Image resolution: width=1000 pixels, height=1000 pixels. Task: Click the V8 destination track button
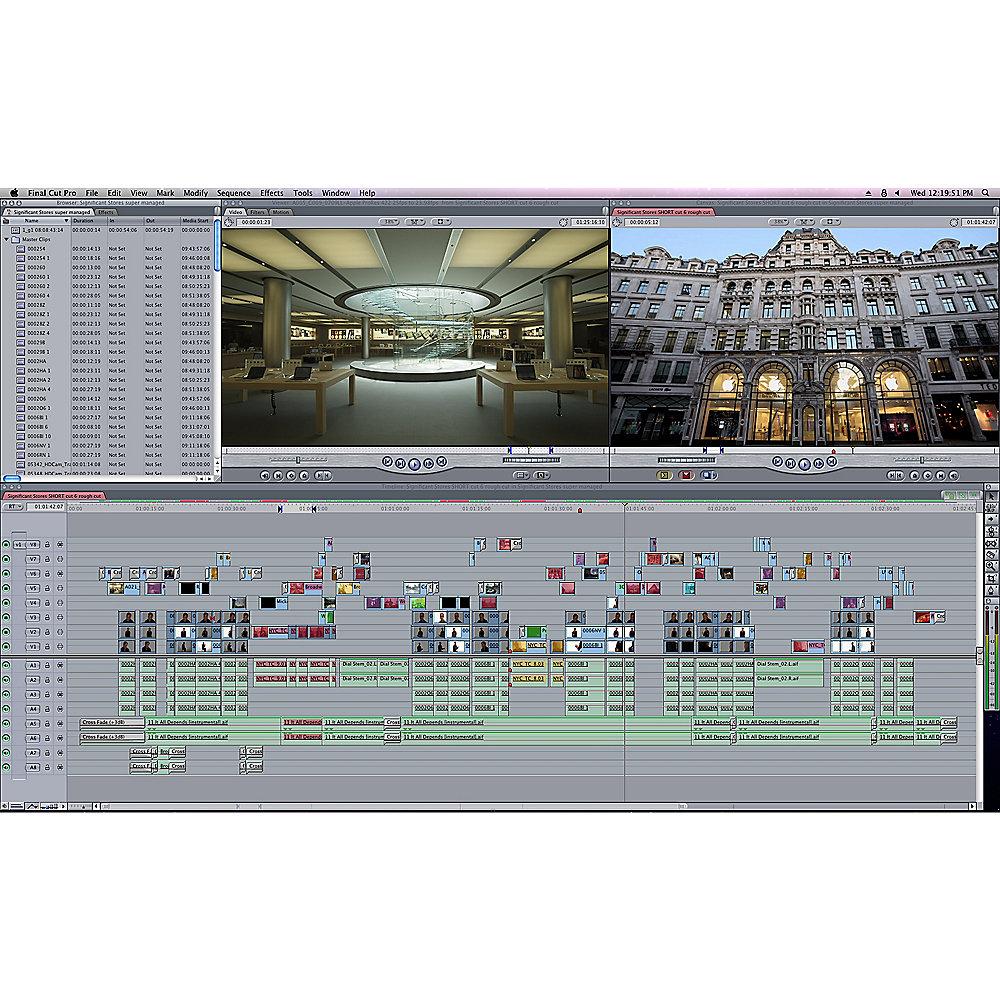[33, 545]
